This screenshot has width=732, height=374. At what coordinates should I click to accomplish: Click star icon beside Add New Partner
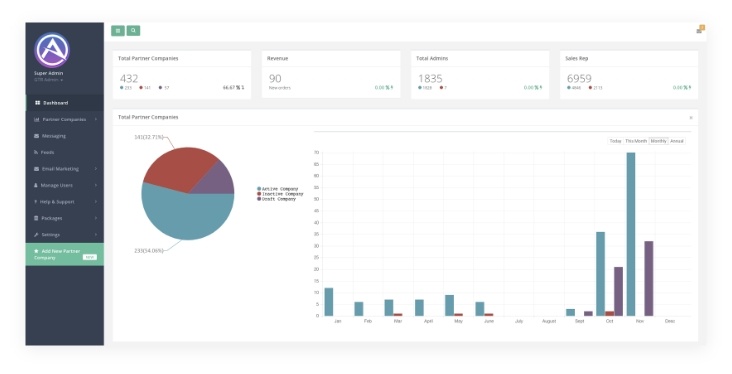(36, 251)
